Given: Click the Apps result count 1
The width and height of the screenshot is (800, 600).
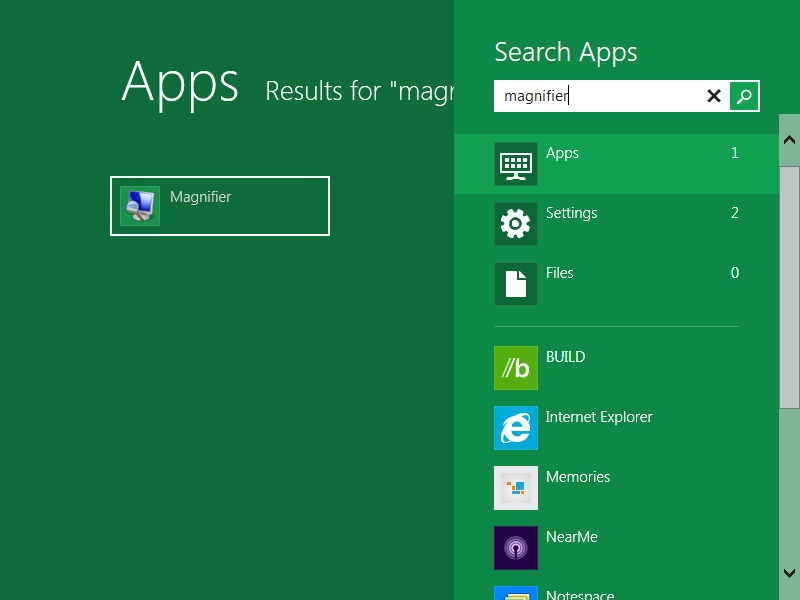Looking at the screenshot, I should 735,153.
